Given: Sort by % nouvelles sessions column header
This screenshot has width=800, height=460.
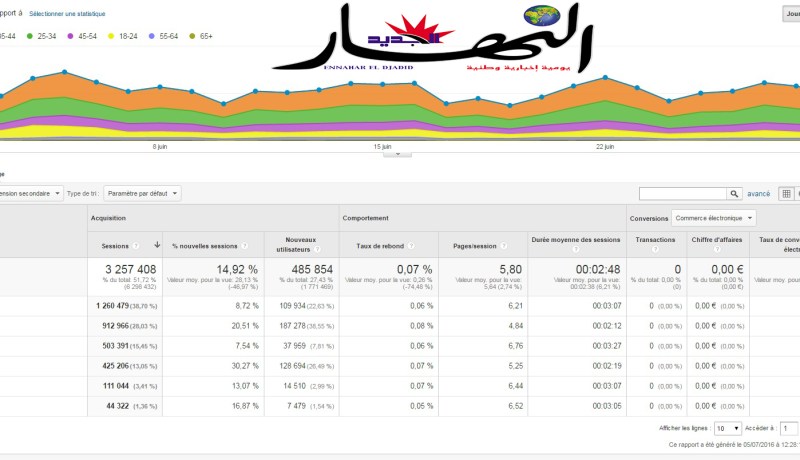Looking at the screenshot, I should 205,246.
